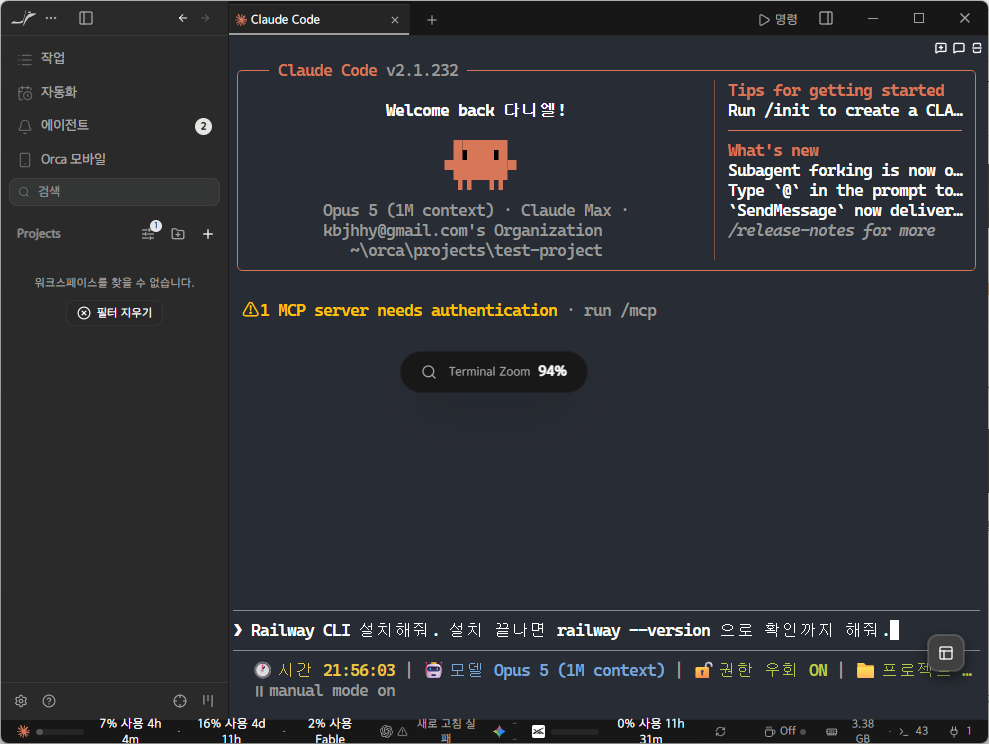Click the 0% 사용 11h usage entry

coord(651,731)
